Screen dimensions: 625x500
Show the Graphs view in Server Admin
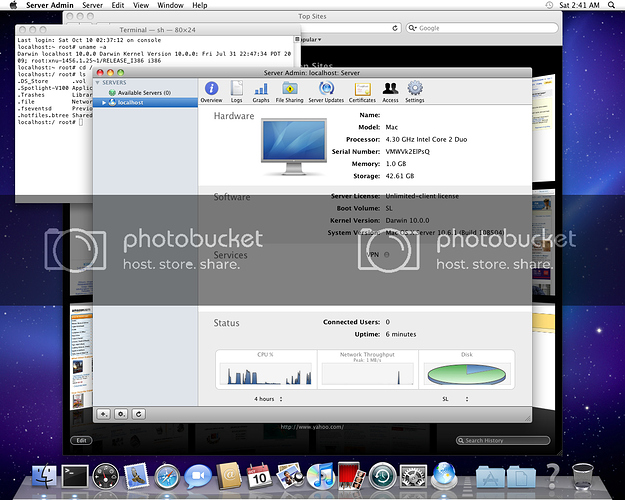pyautogui.click(x=261, y=92)
